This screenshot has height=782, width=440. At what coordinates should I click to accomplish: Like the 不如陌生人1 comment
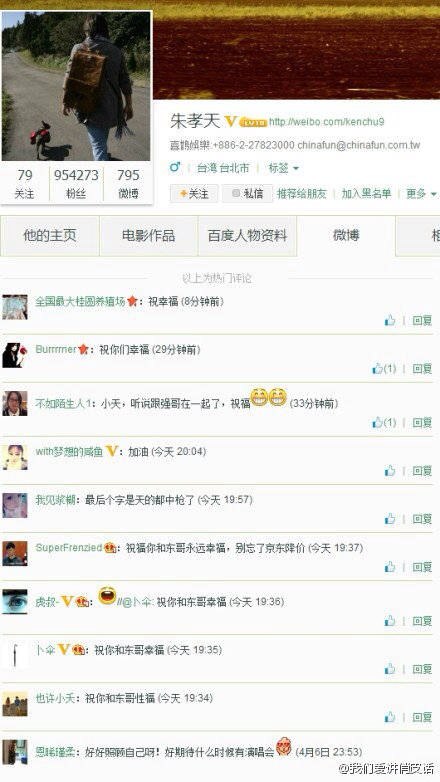coord(384,422)
